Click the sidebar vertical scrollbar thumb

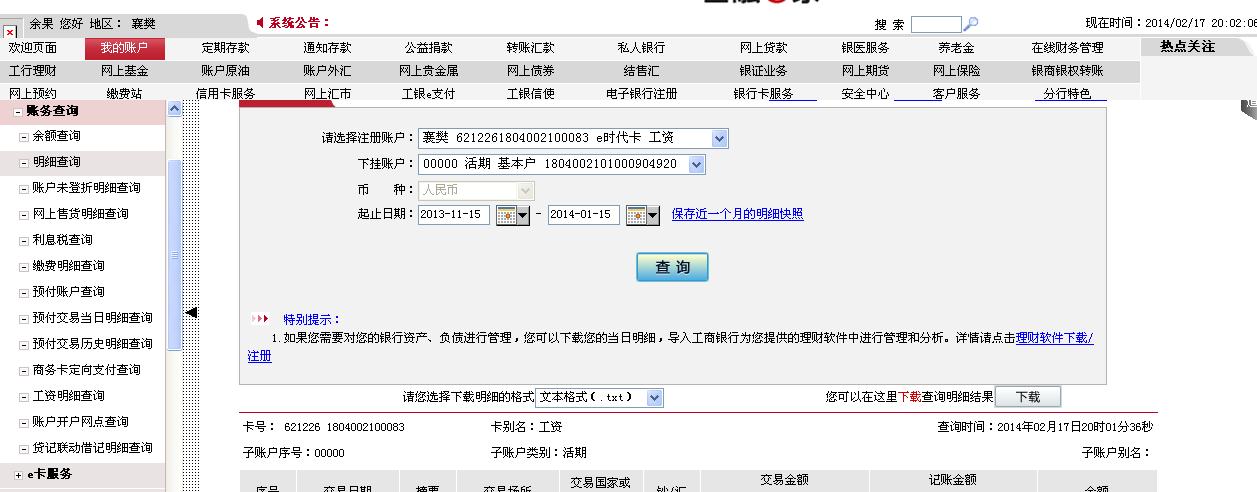click(174, 255)
